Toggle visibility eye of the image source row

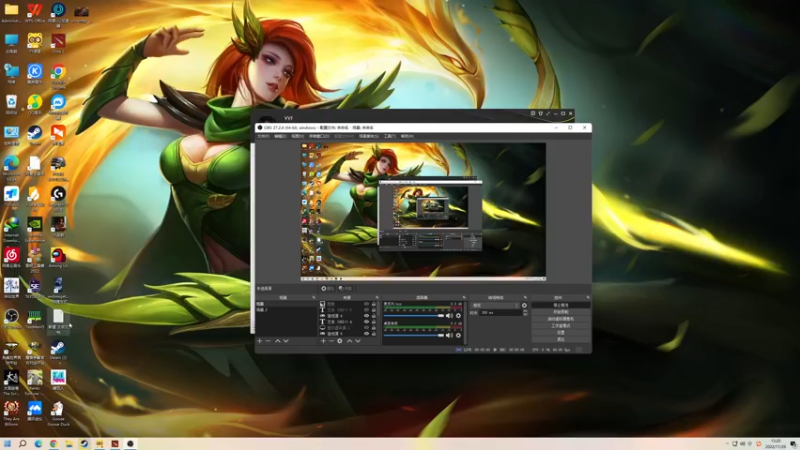coord(366,304)
